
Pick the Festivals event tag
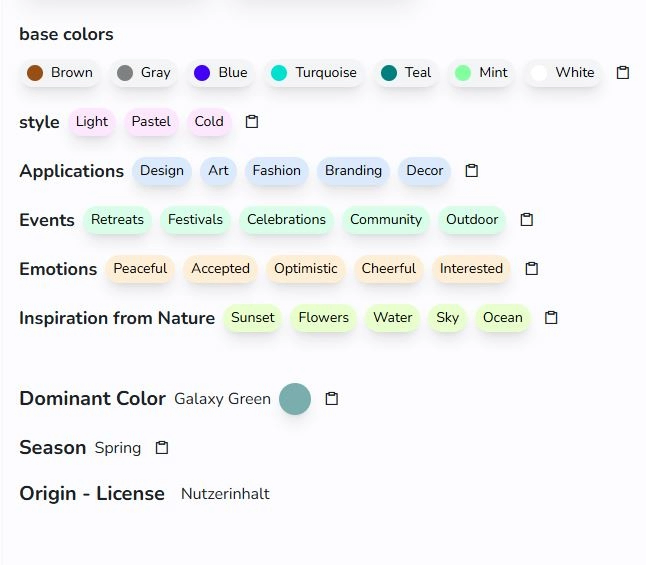[x=195, y=220]
